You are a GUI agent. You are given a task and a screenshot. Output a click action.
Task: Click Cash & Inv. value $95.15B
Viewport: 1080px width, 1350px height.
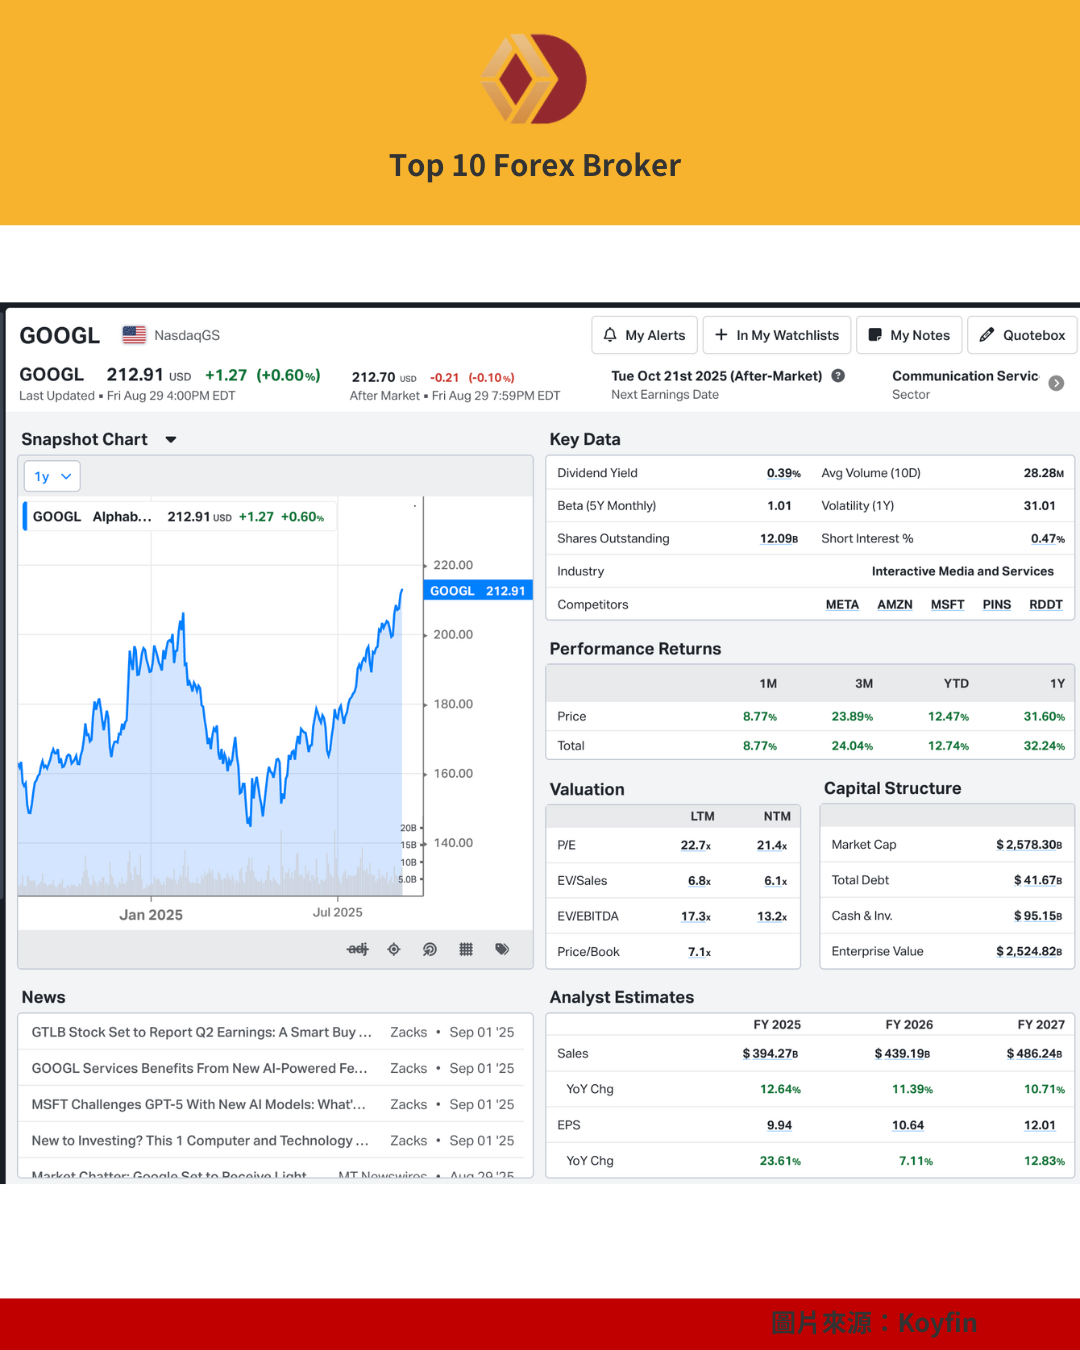click(1038, 916)
